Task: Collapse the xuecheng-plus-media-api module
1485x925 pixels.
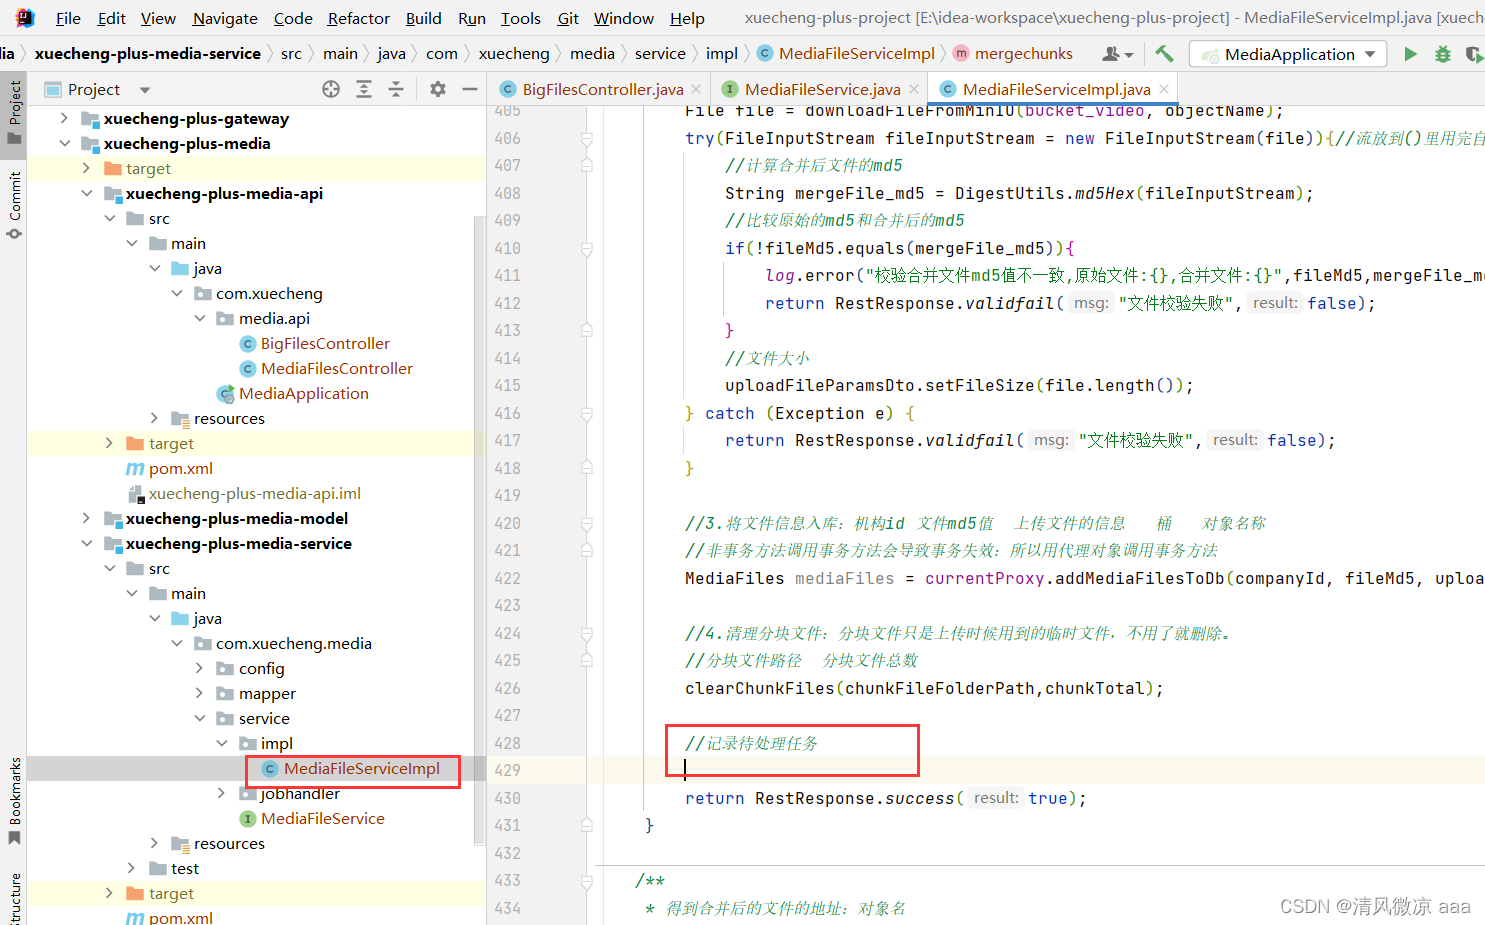Action: click(x=86, y=193)
